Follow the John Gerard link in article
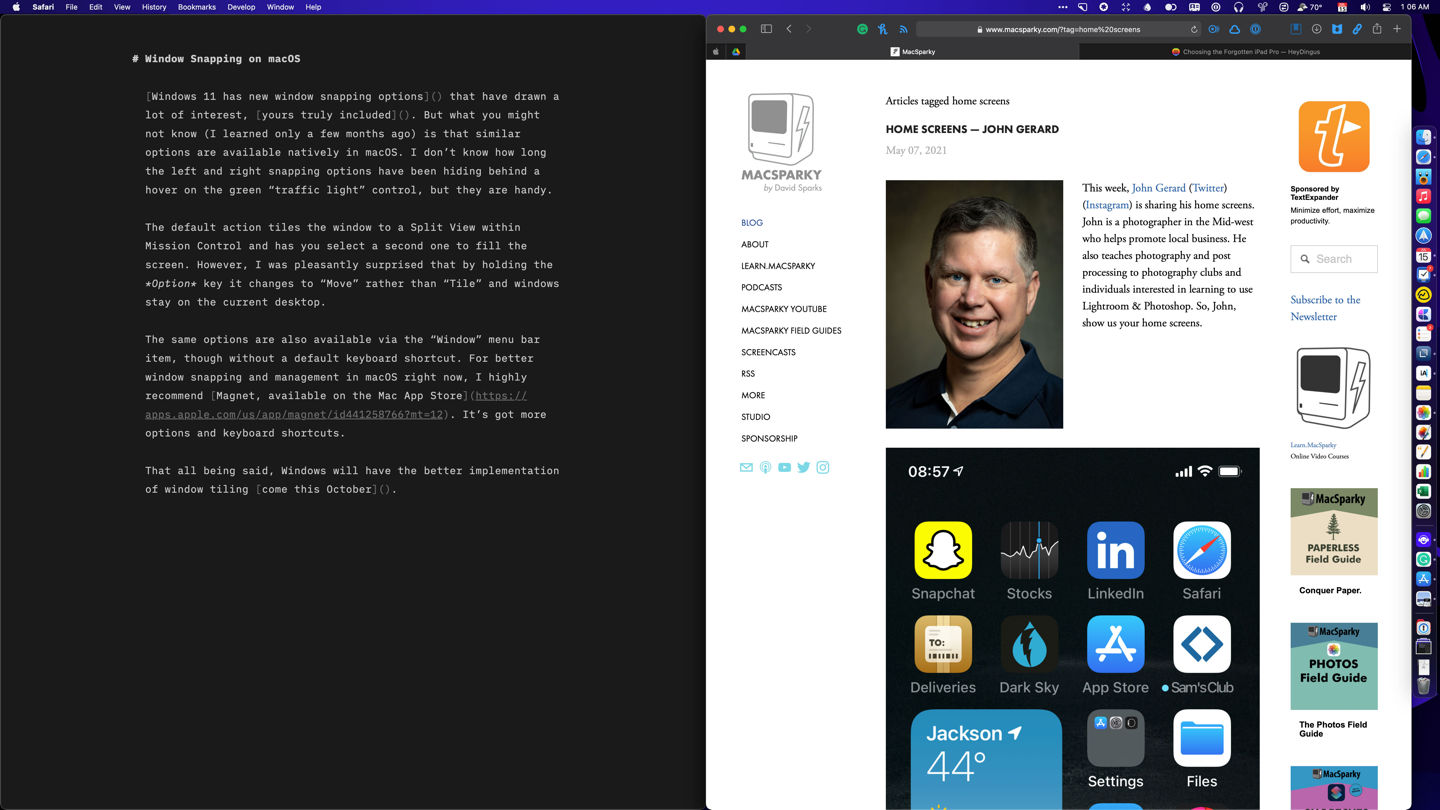This screenshot has height=810, width=1440. (1158, 188)
